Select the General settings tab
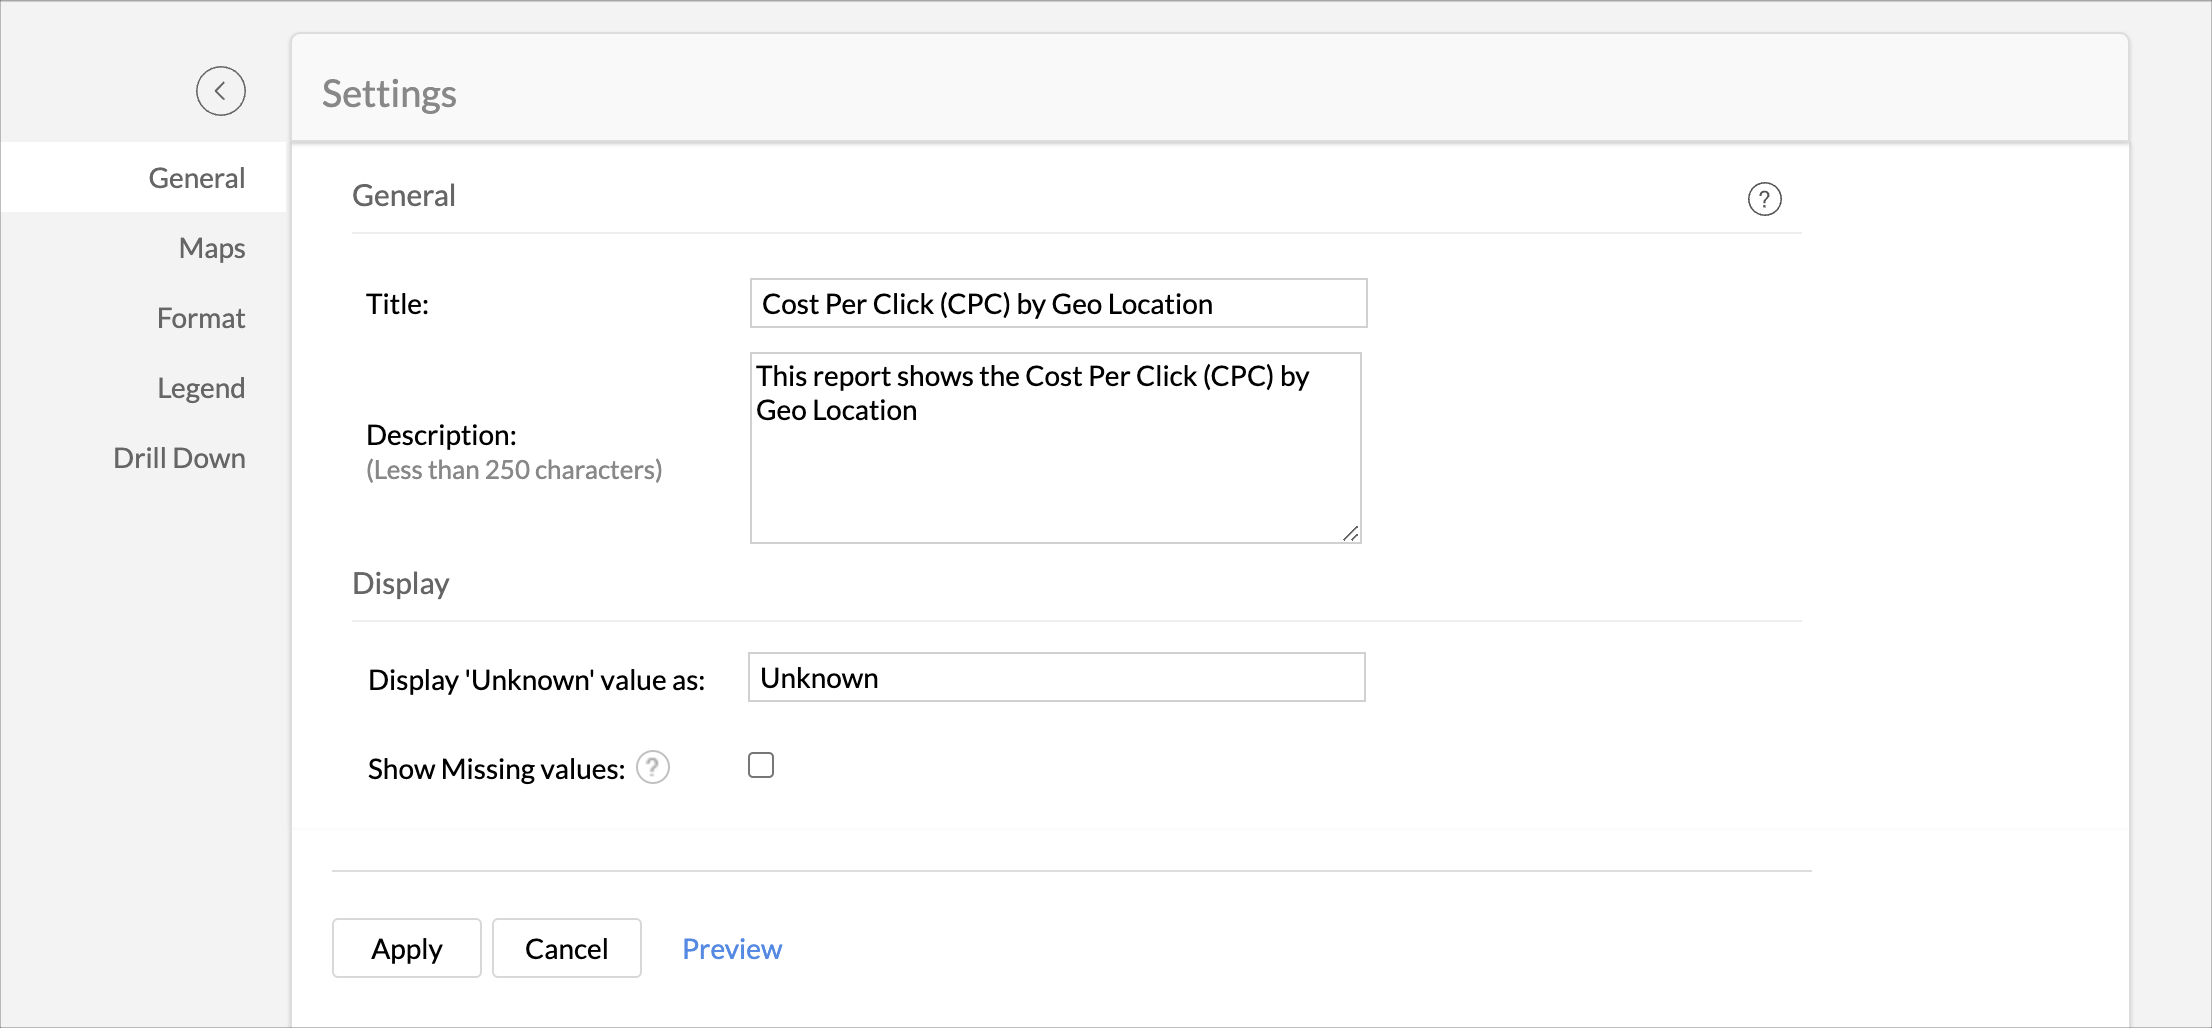2212x1028 pixels. 196,178
